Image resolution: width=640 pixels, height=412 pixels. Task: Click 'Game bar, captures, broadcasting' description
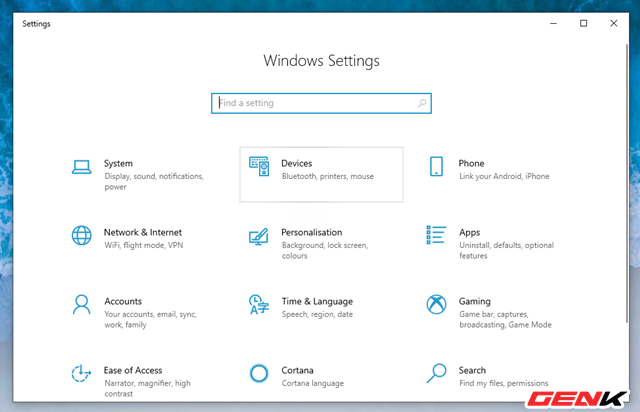pos(505,319)
